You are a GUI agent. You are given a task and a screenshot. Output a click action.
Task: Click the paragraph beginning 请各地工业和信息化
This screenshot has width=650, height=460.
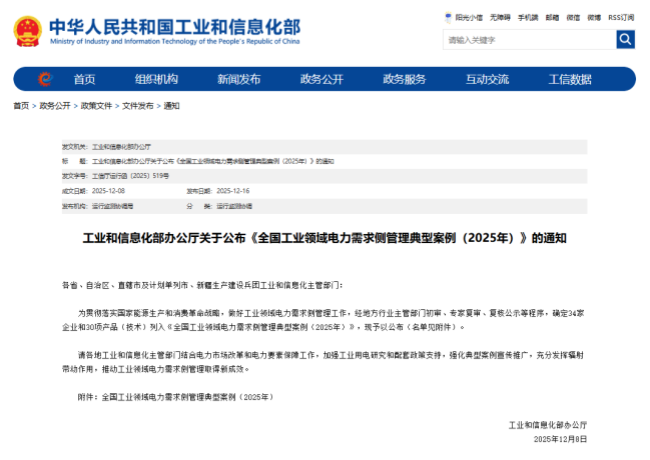323,362
